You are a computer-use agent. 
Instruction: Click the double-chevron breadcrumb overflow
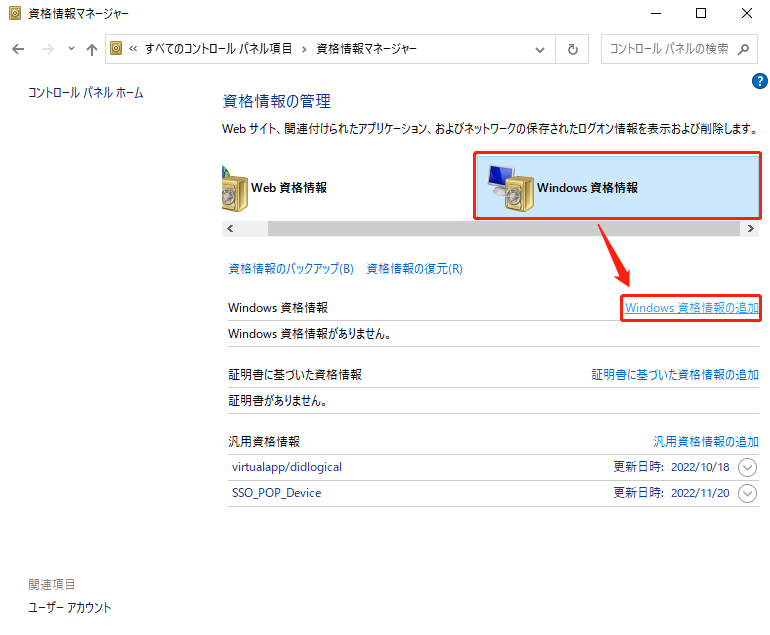(133, 49)
